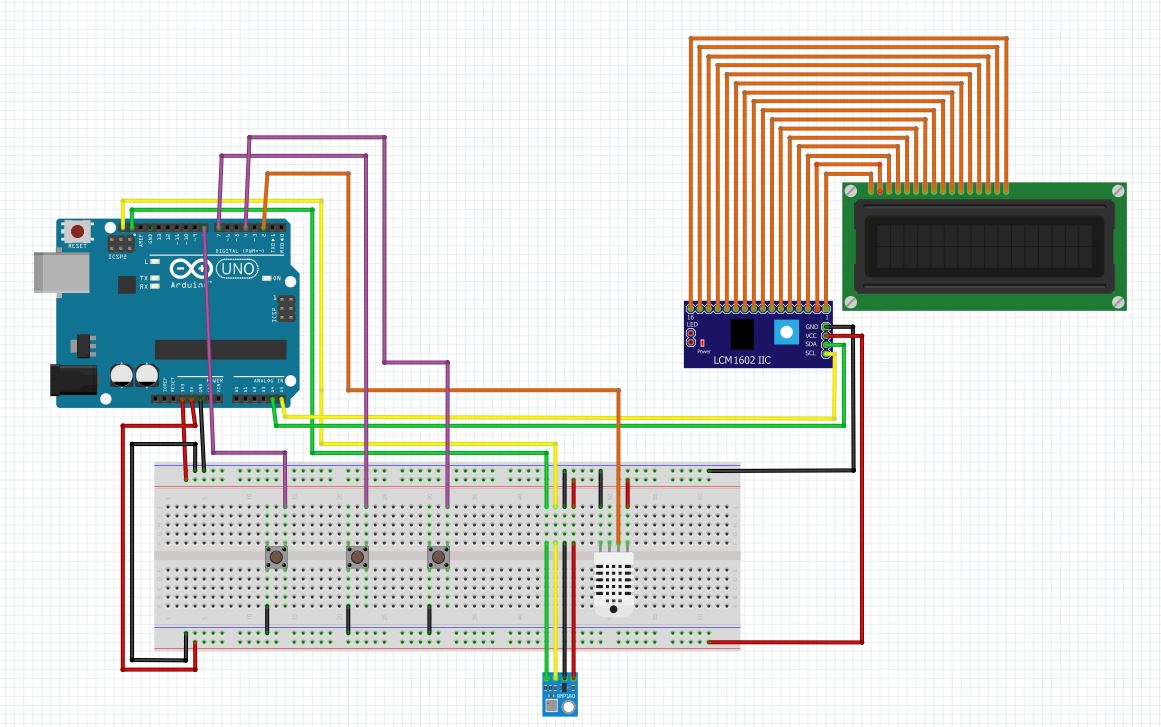
Task: Select the middle pushbutton on the breadboard
Action: pos(357,556)
